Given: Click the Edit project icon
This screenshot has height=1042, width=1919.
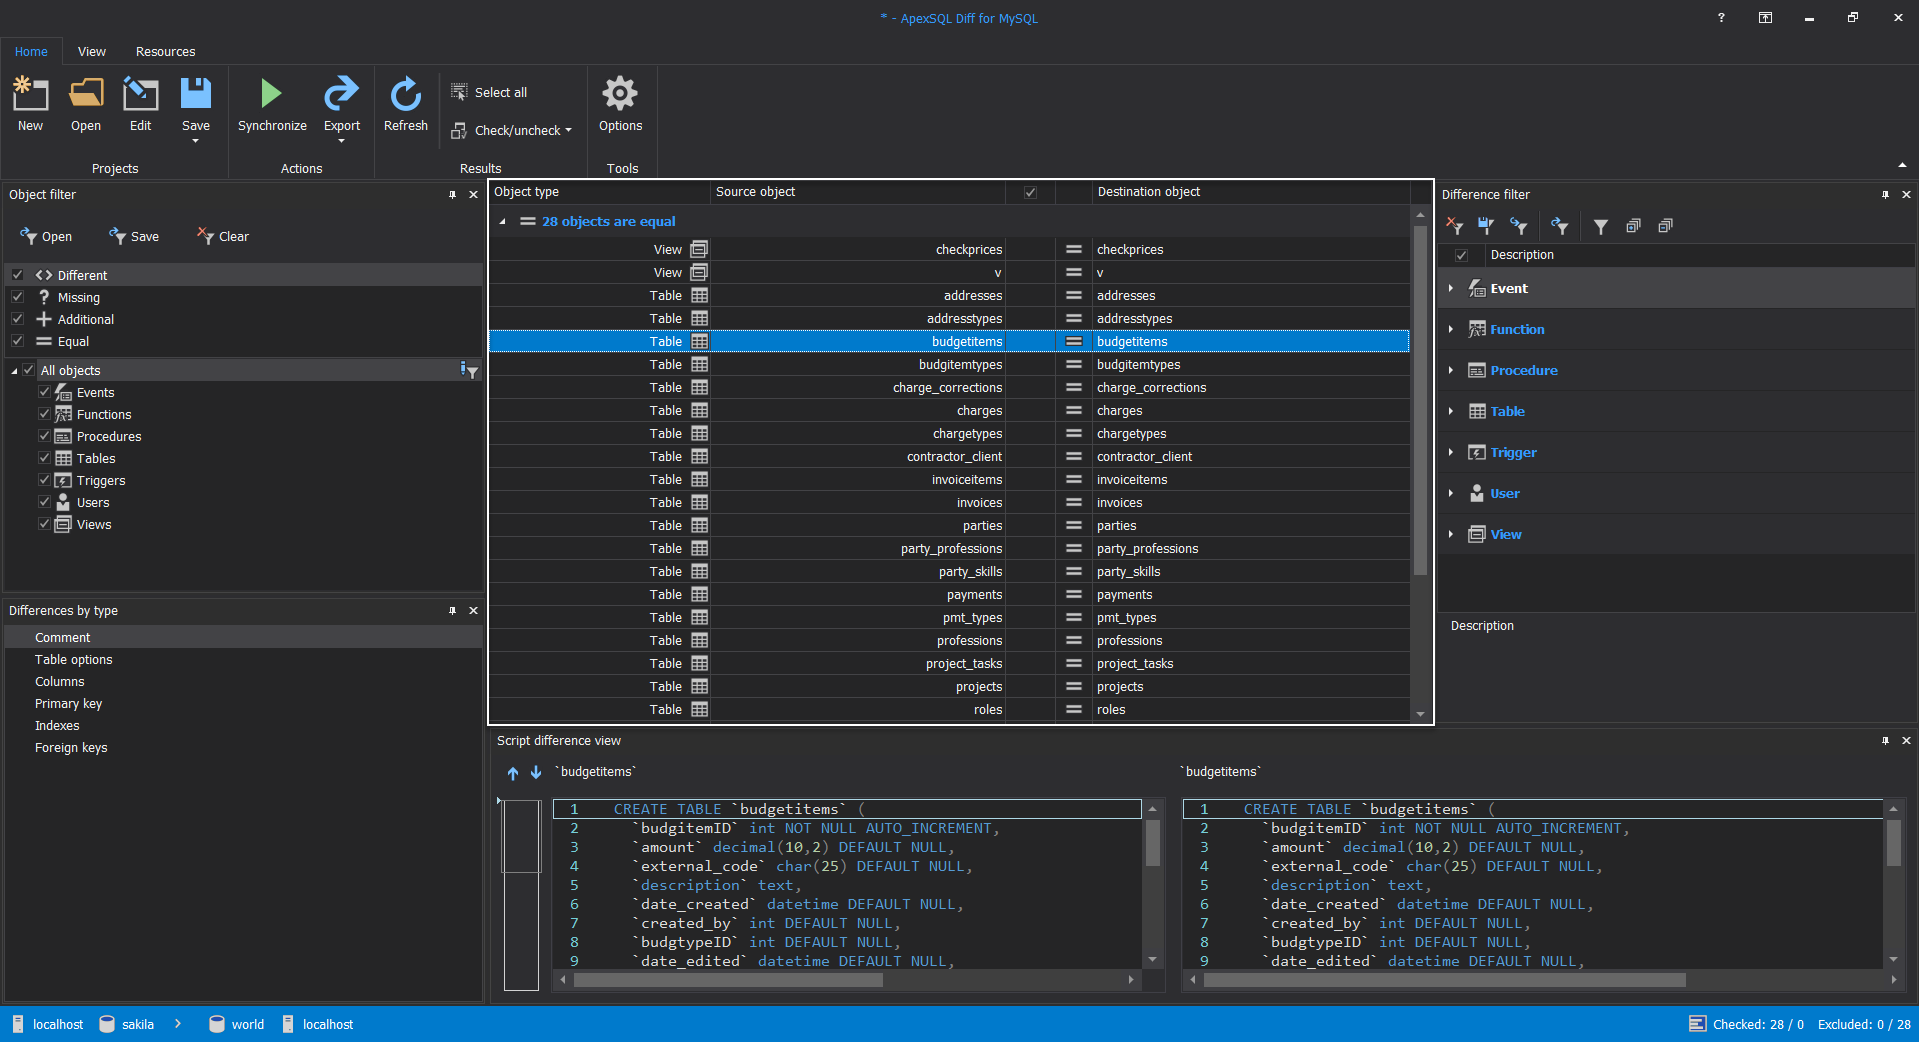Looking at the screenshot, I should pos(140,94).
